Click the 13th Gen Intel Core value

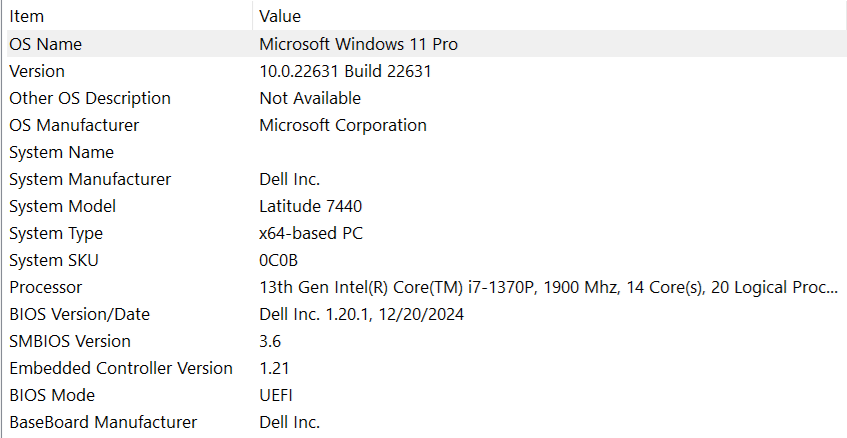coord(548,287)
